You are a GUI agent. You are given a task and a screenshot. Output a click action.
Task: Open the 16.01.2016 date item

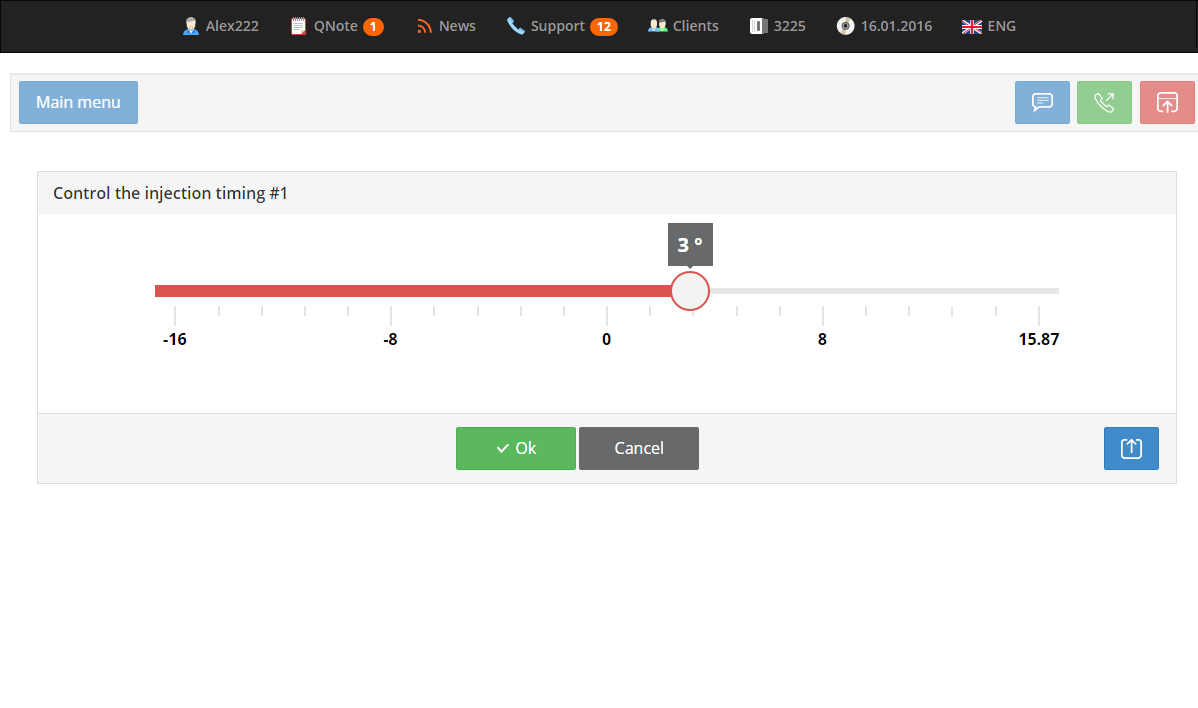[x=896, y=26]
